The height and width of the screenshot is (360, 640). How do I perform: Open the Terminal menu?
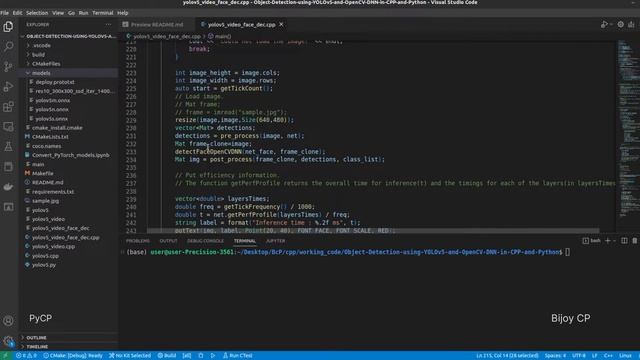102,13
